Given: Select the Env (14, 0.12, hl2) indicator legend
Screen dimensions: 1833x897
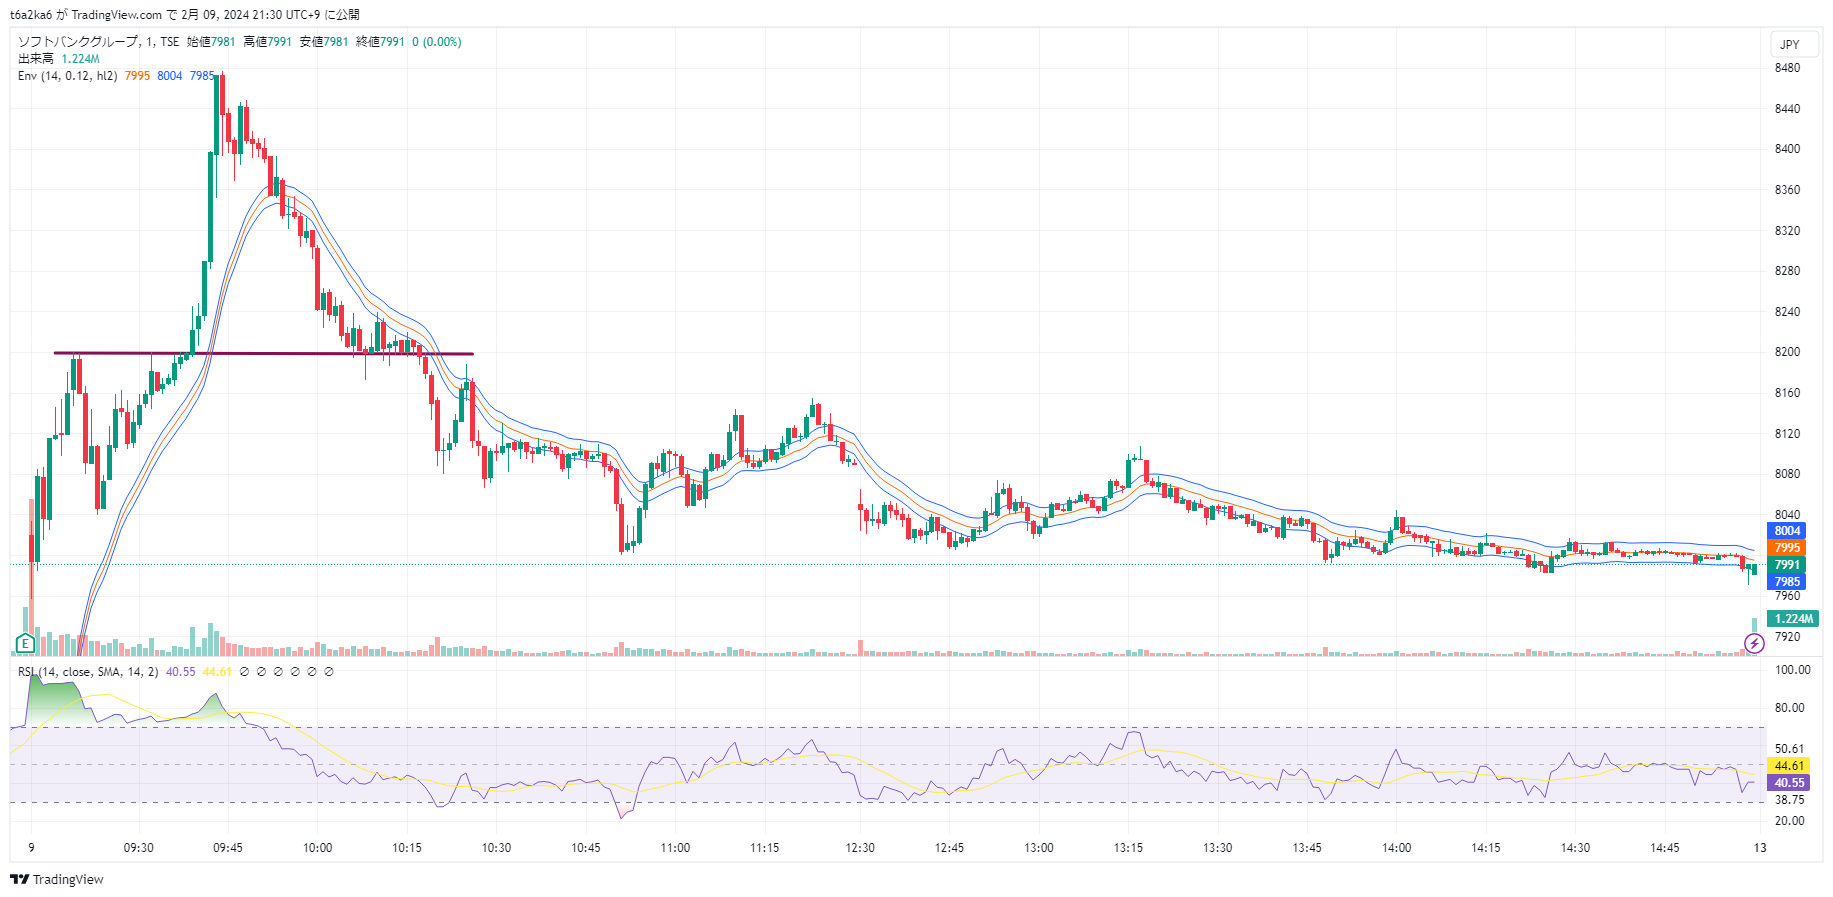Looking at the screenshot, I should pos(67,76).
